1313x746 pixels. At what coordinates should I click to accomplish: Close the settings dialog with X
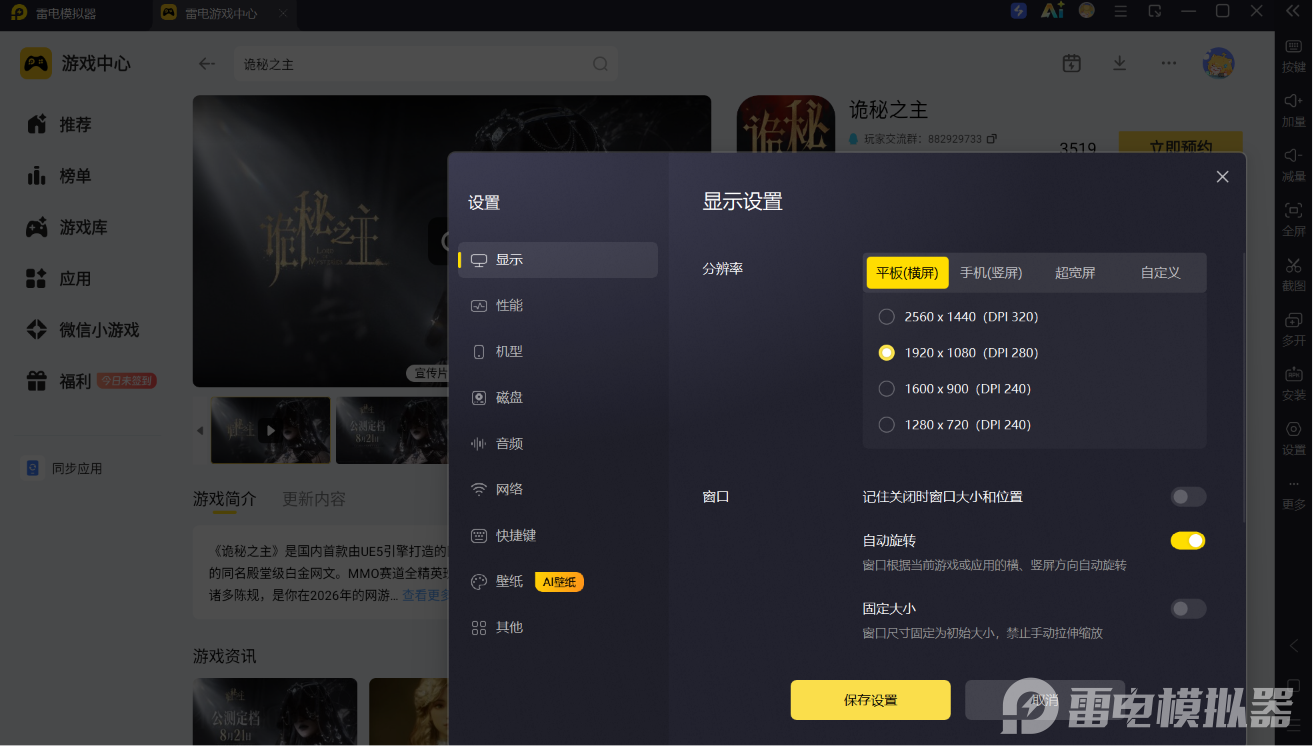(x=1222, y=177)
